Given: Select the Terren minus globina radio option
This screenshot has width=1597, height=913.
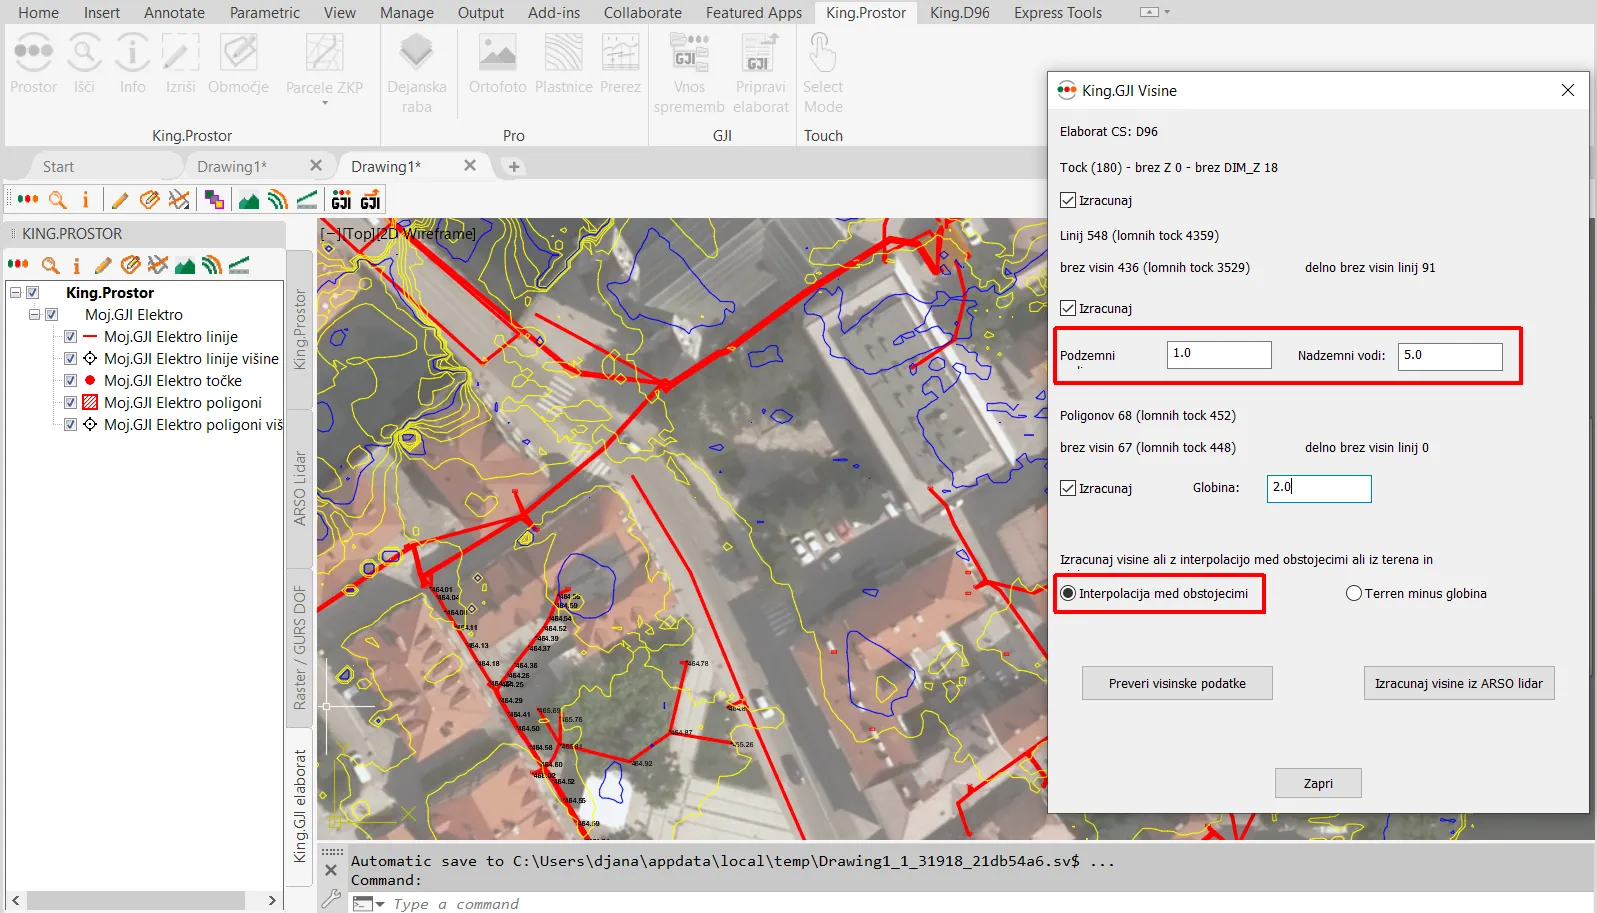Looking at the screenshot, I should 1354,593.
